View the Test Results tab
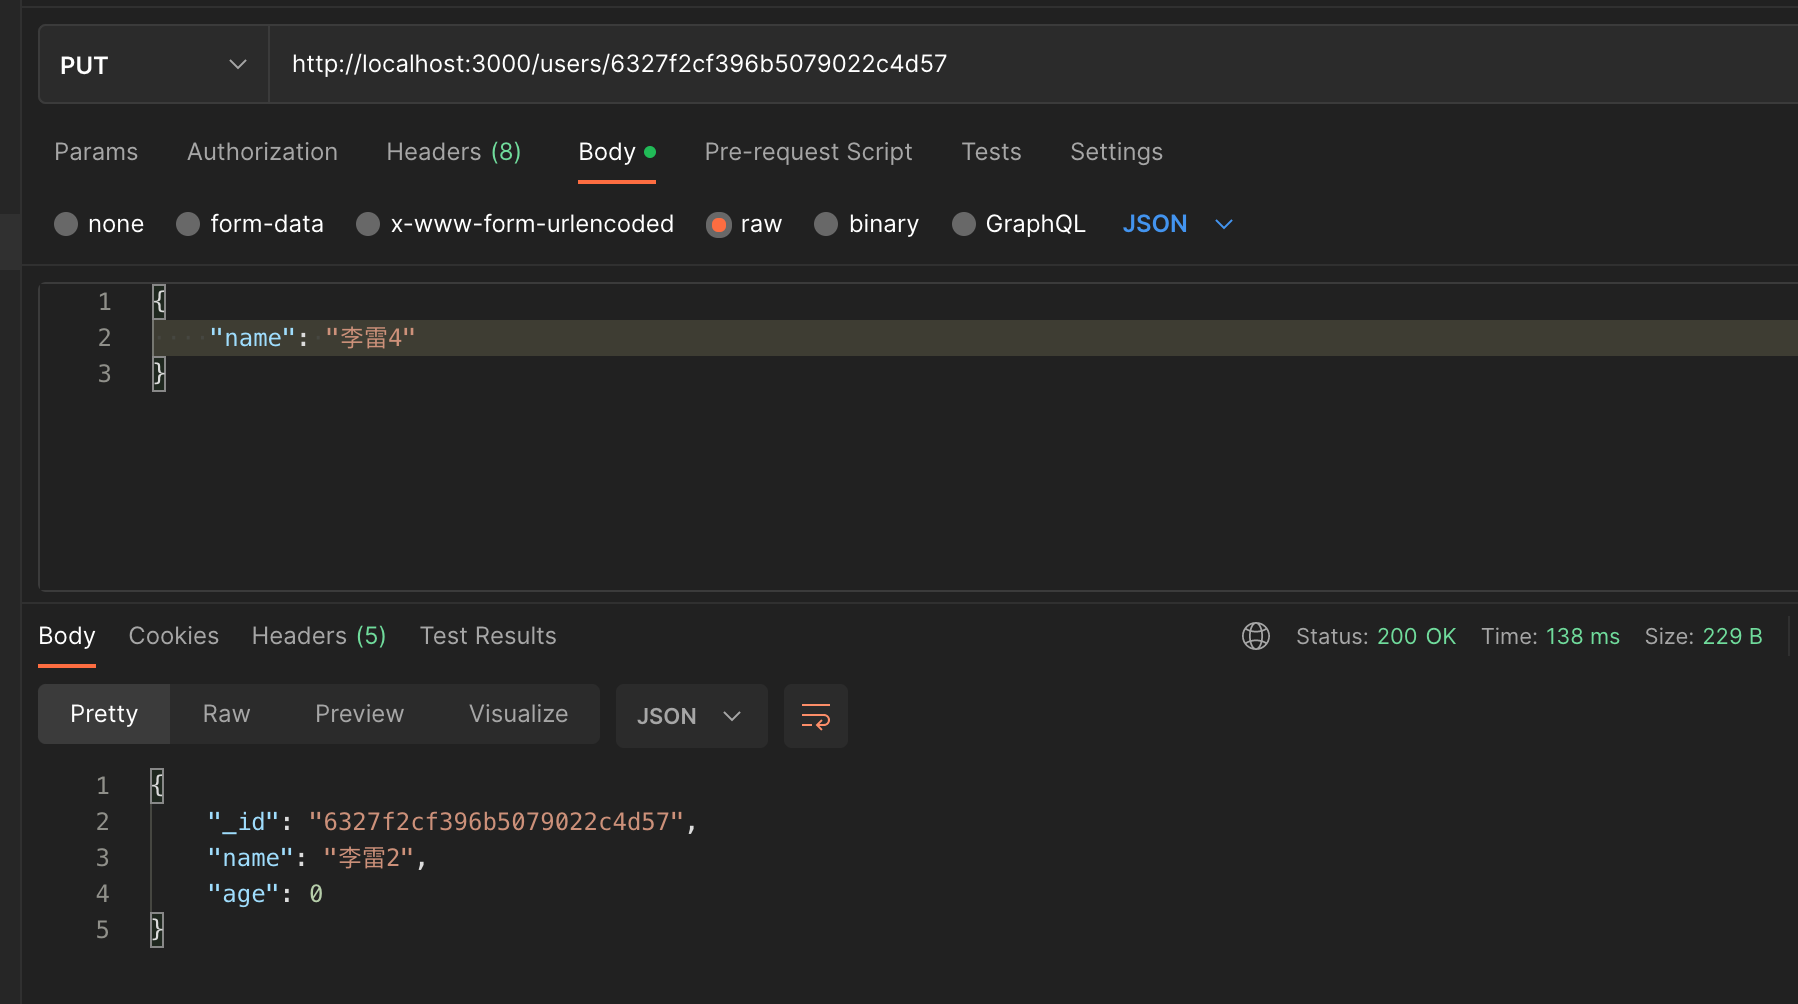 pyautogui.click(x=488, y=636)
